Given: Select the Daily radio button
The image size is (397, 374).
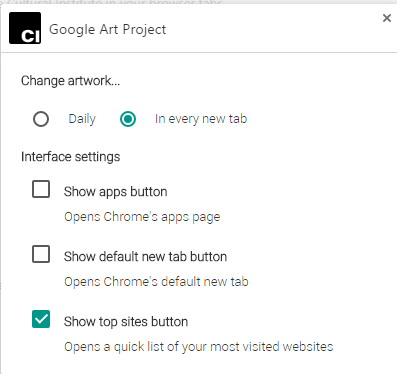Looking at the screenshot, I should pyautogui.click(x=41, y=119).
